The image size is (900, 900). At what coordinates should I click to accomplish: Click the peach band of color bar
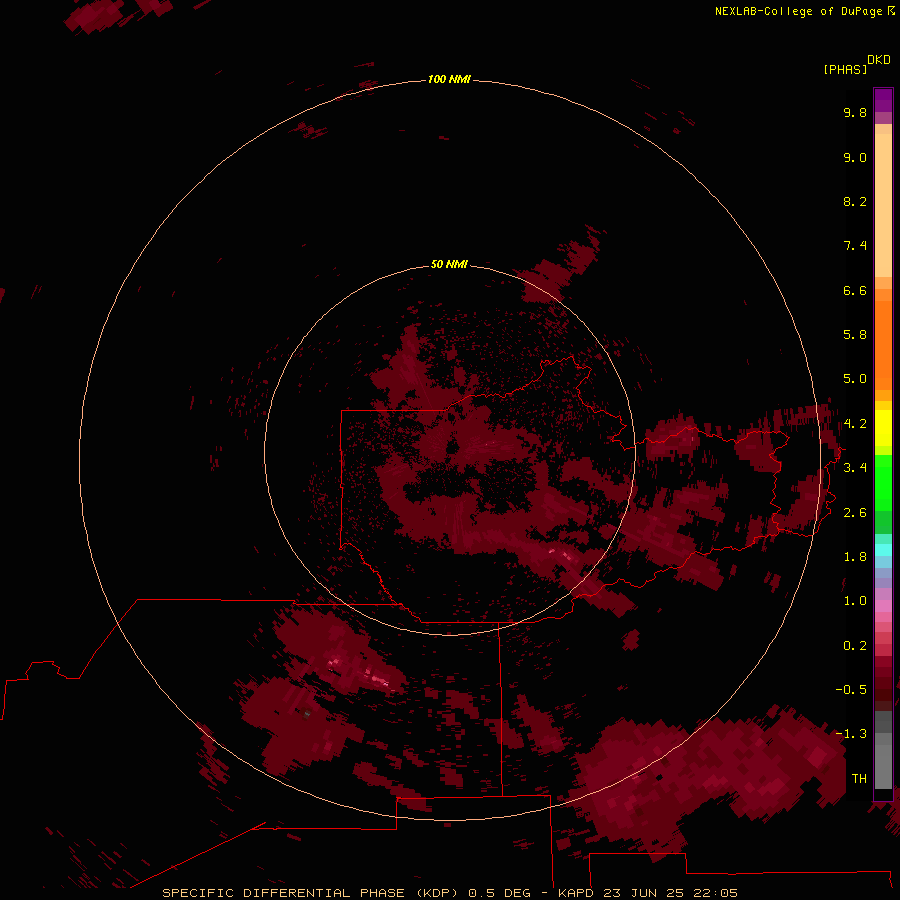[x=883, y=201]
